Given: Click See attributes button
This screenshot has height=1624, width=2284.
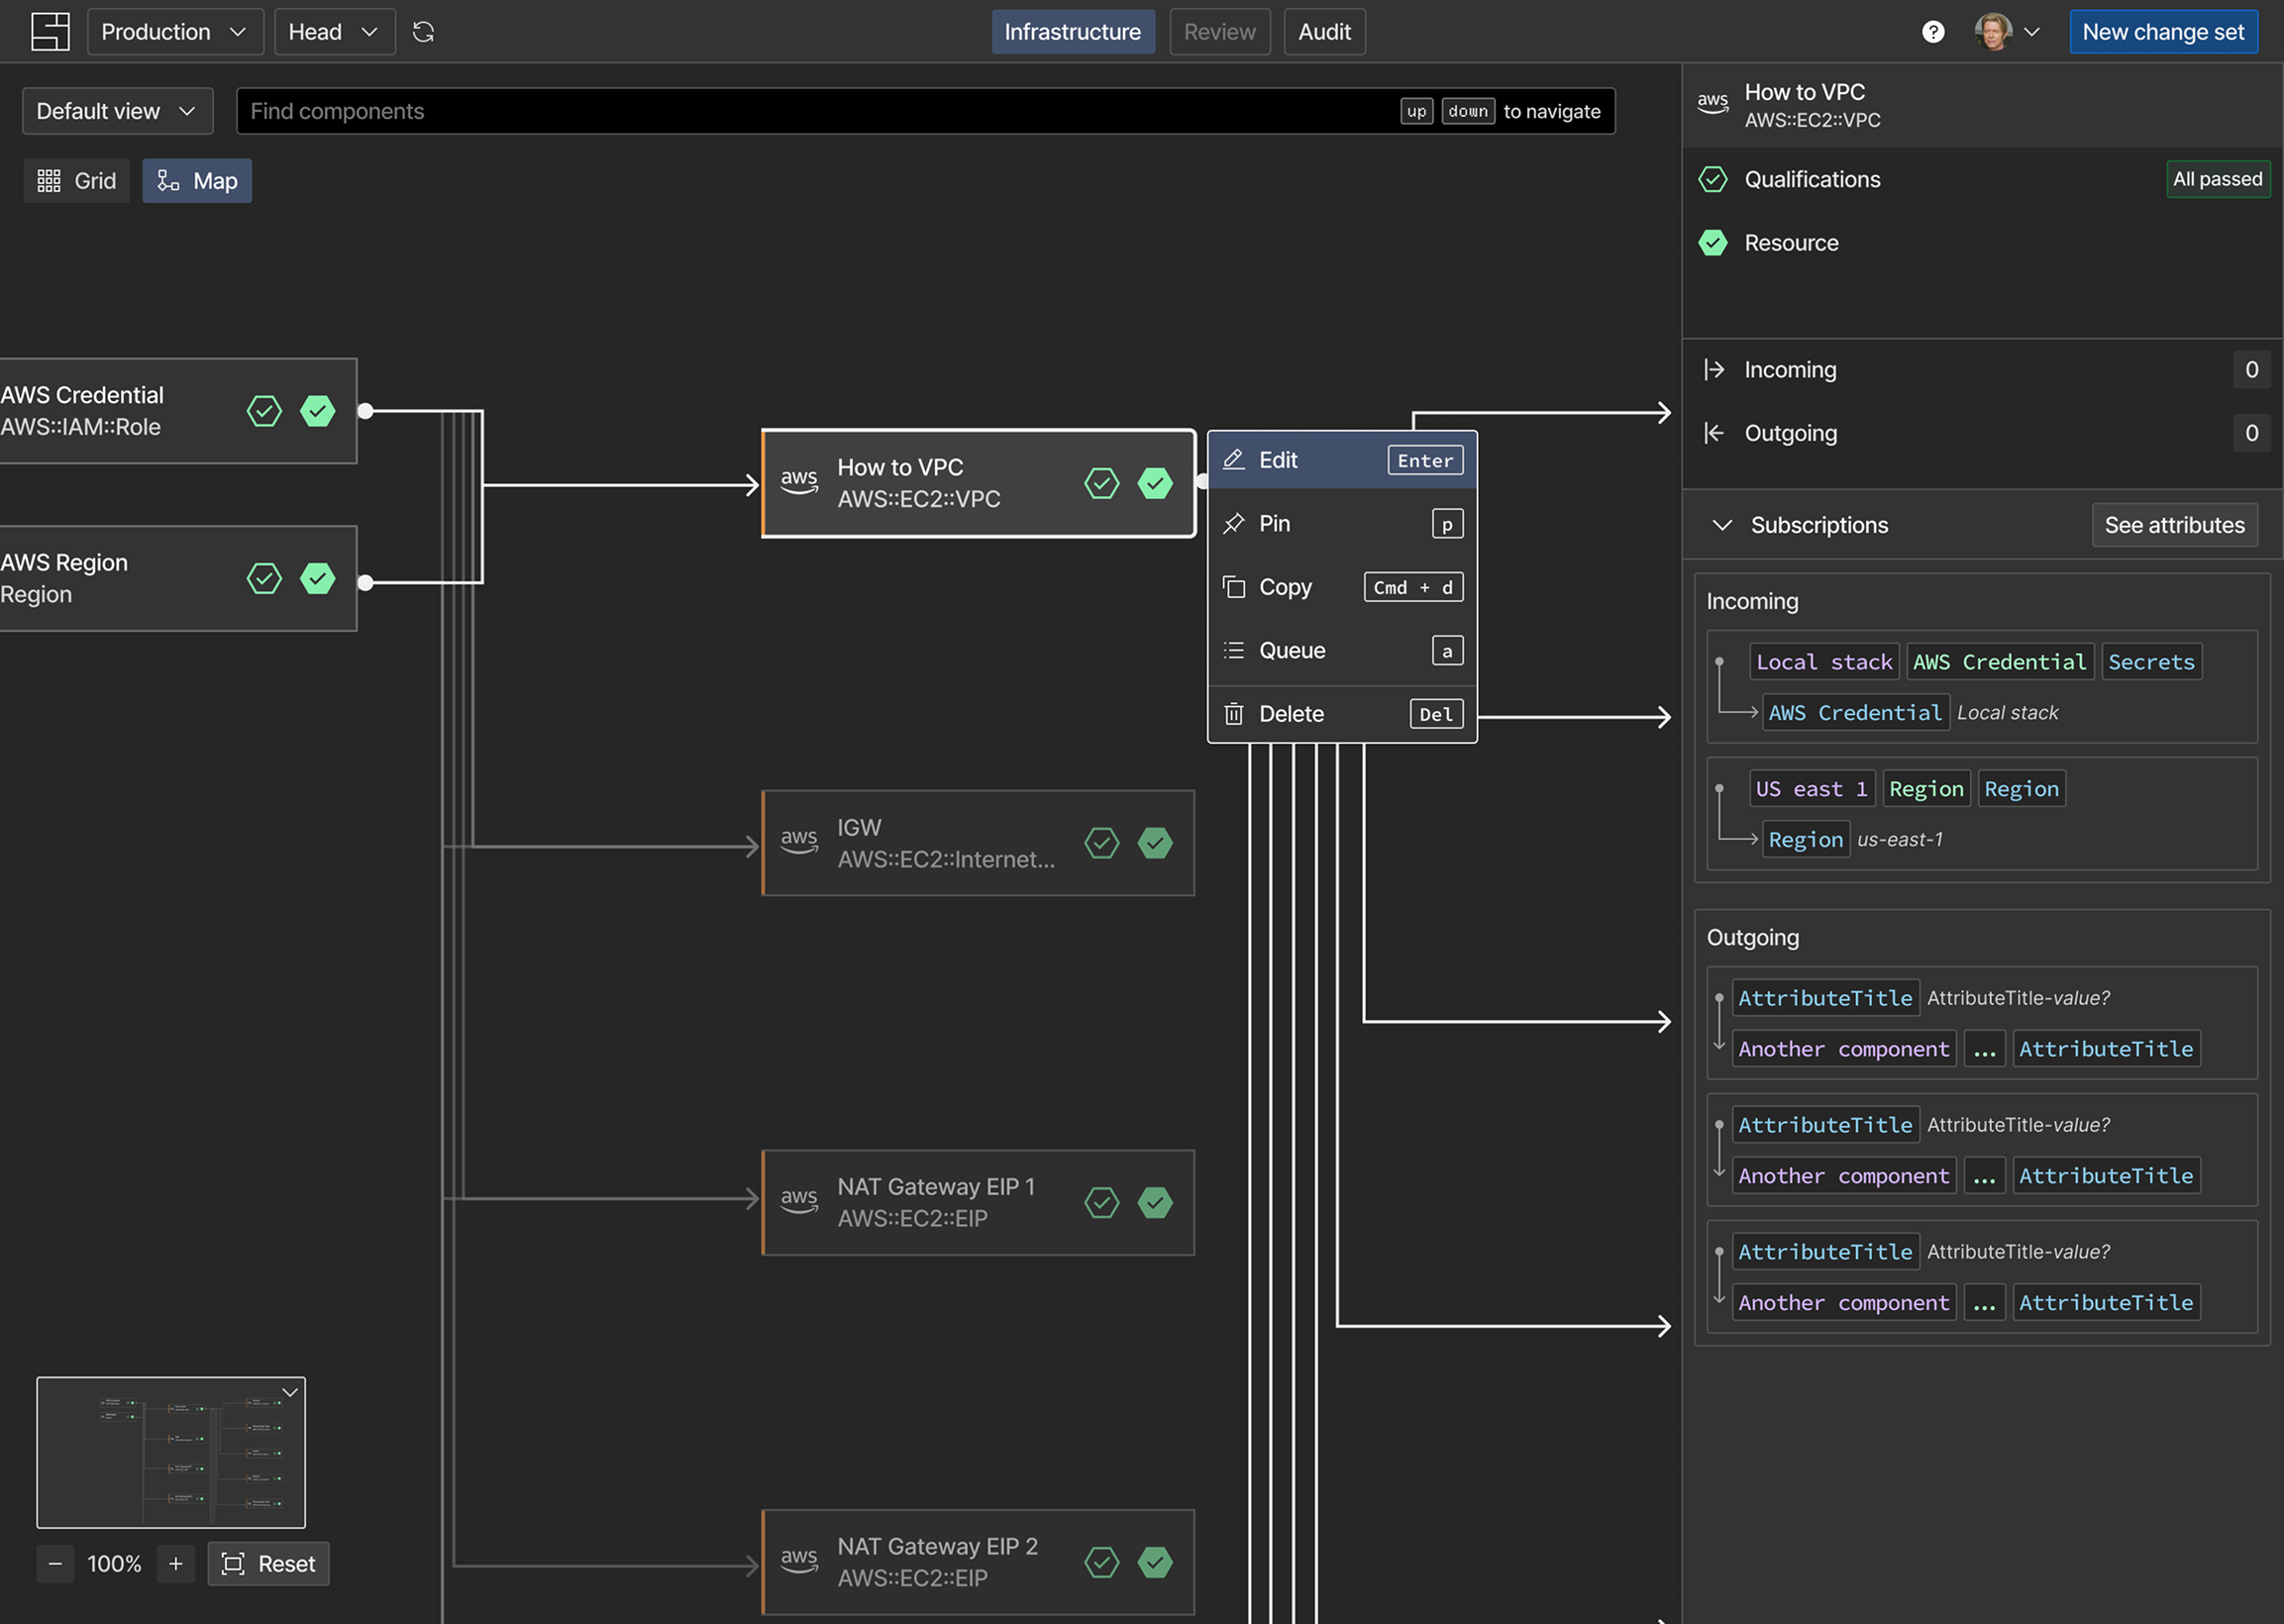Looking at the screenshot, I should pos(2174,525).
